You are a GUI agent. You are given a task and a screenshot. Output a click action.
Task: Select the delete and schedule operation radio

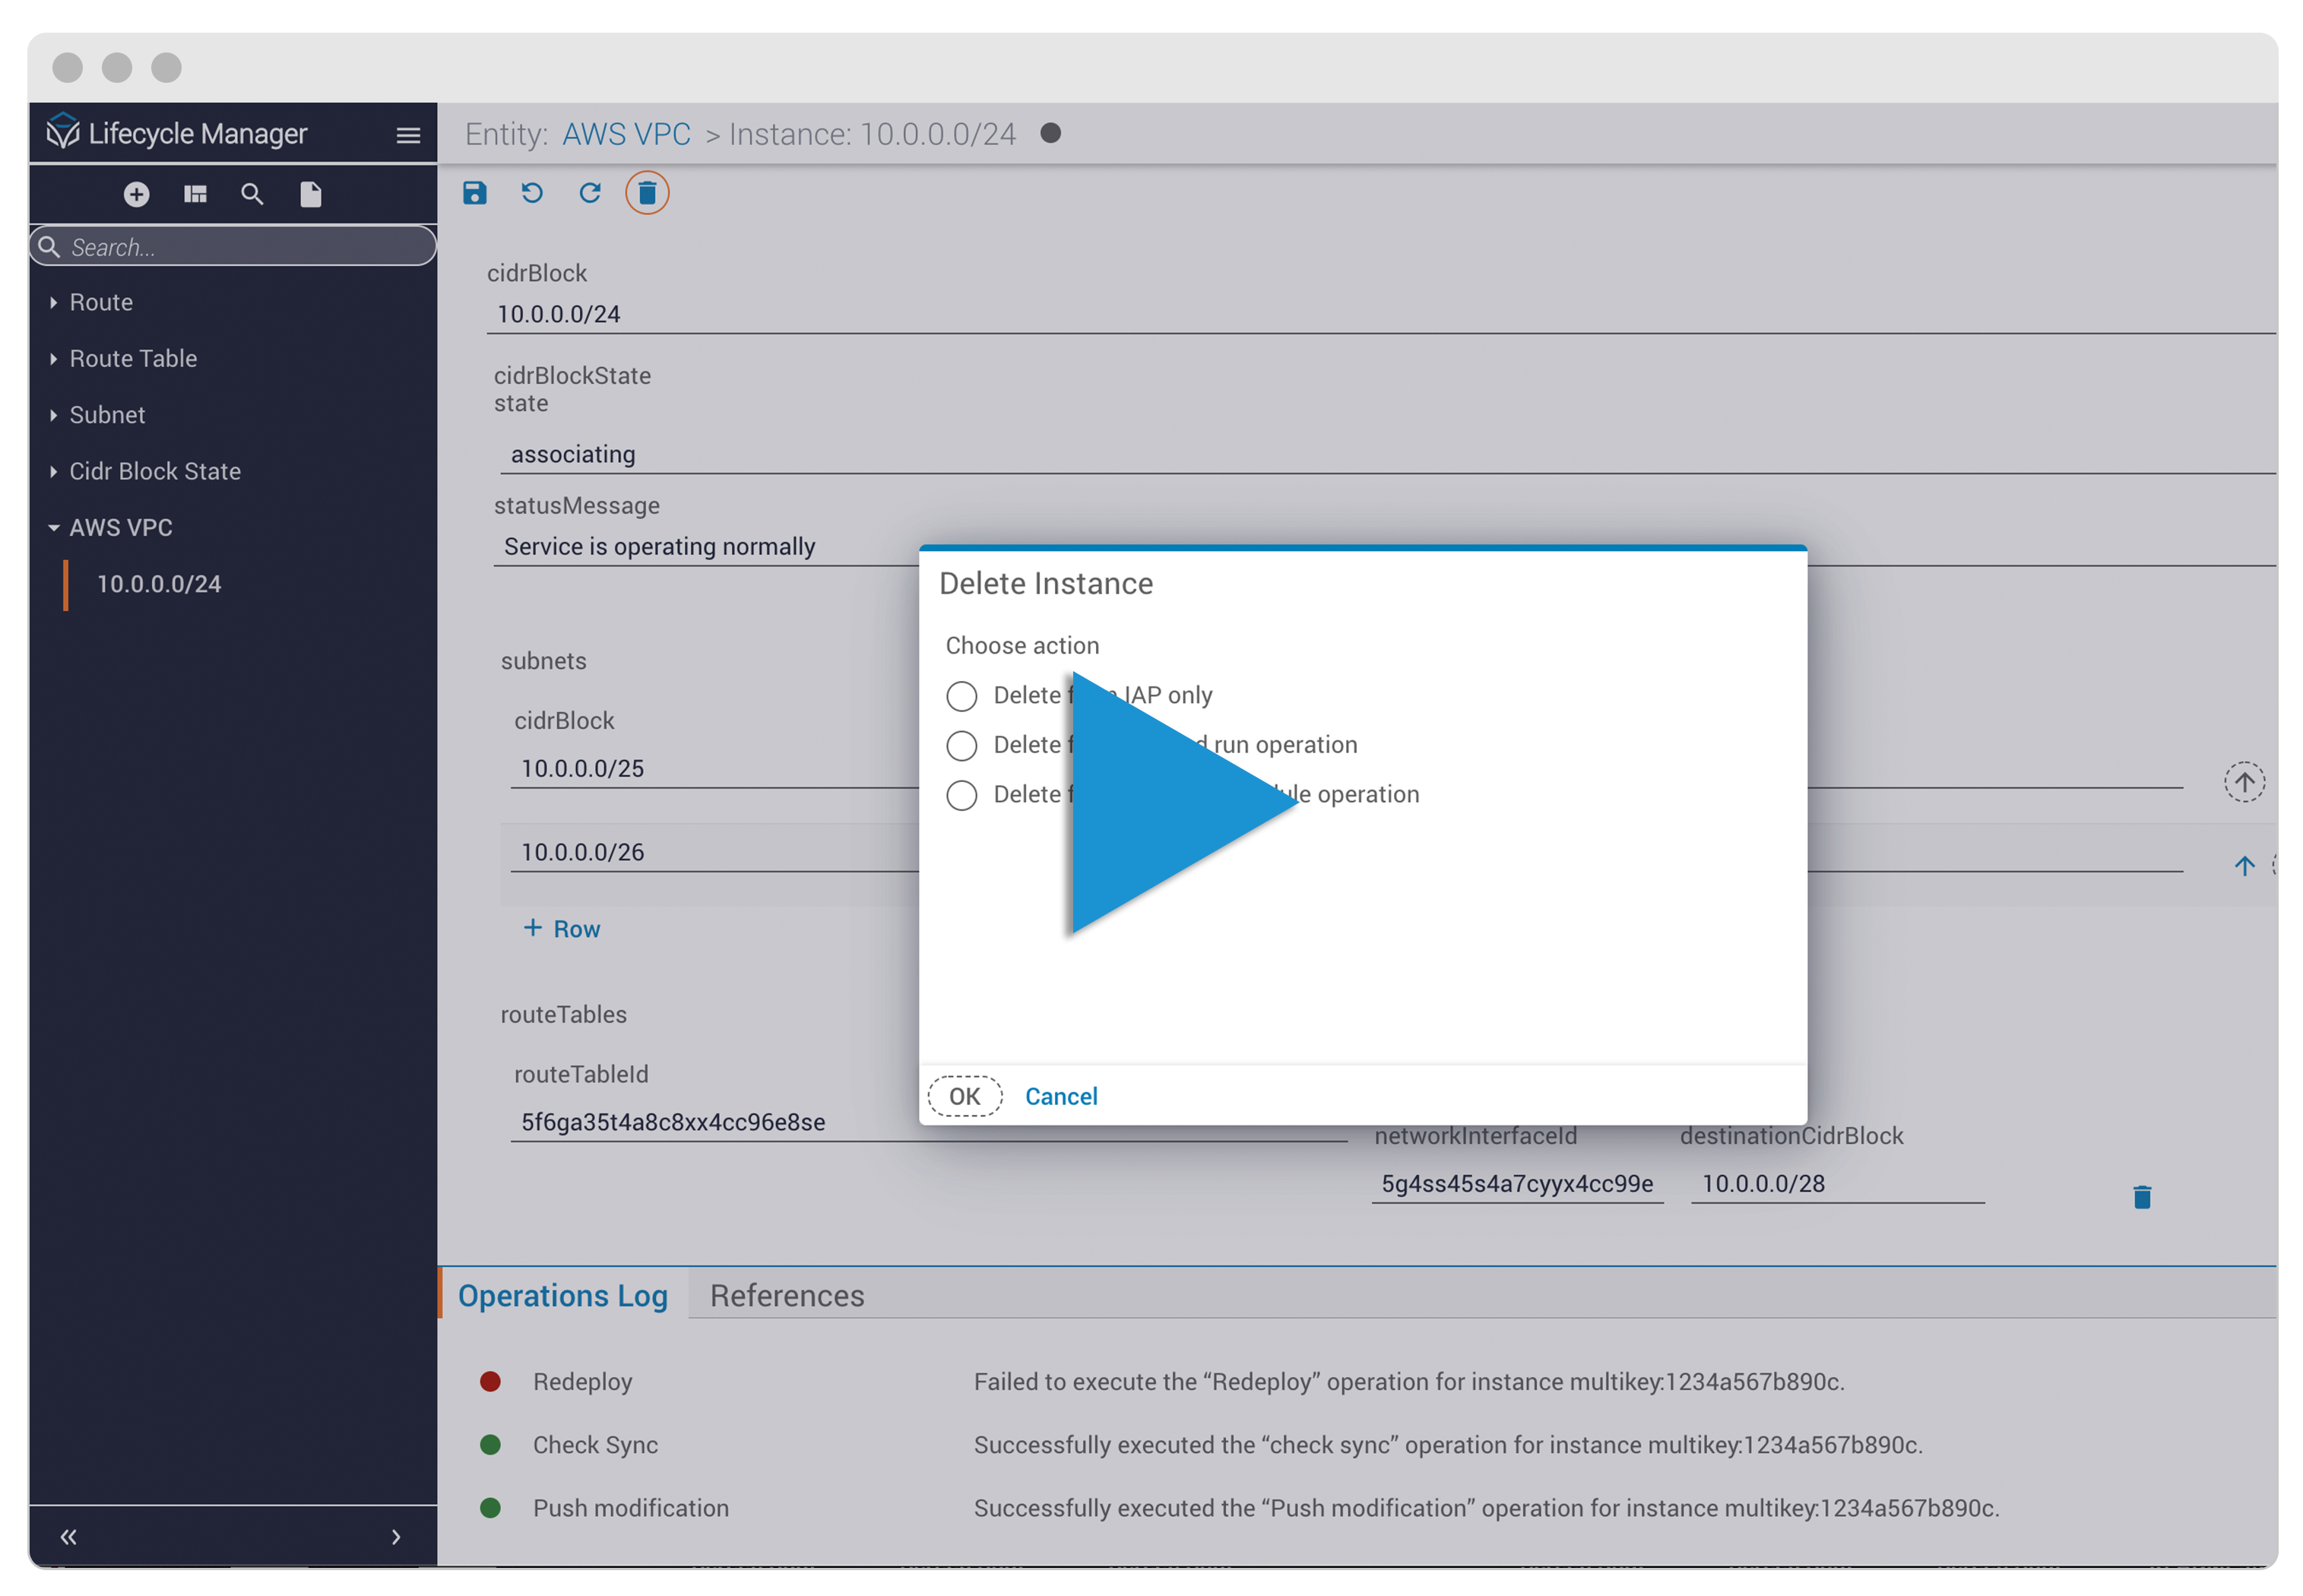(x=961, y=796)
